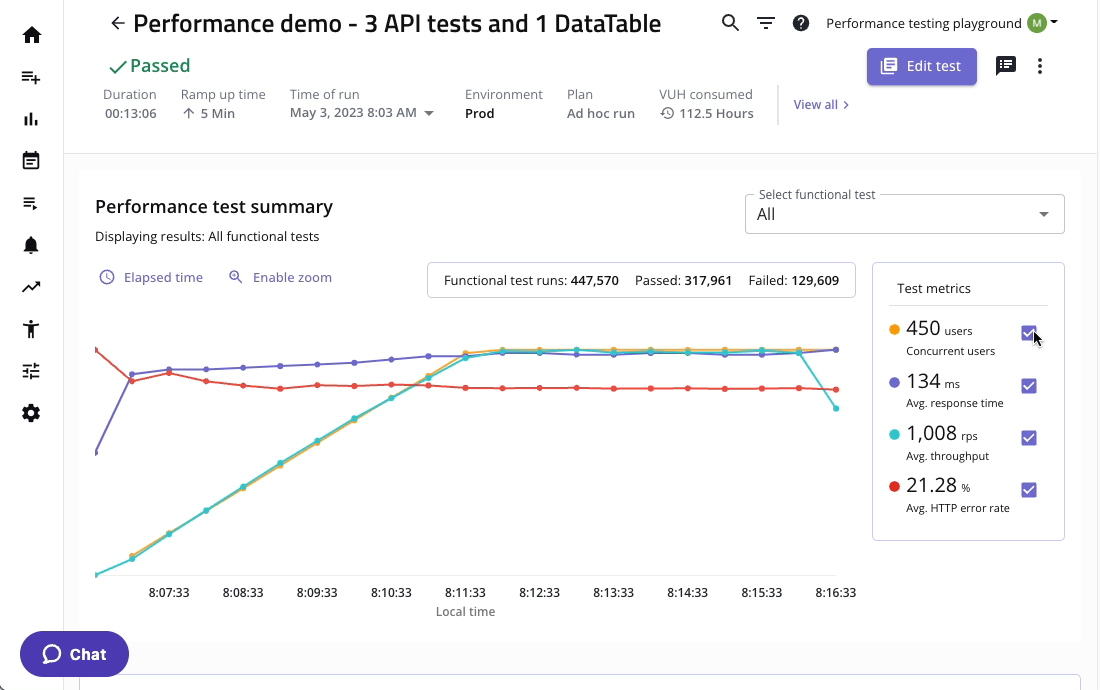Open the accessibility figure sidebar icon
The width and height of the screenshot is (1100, 690).
31,329
